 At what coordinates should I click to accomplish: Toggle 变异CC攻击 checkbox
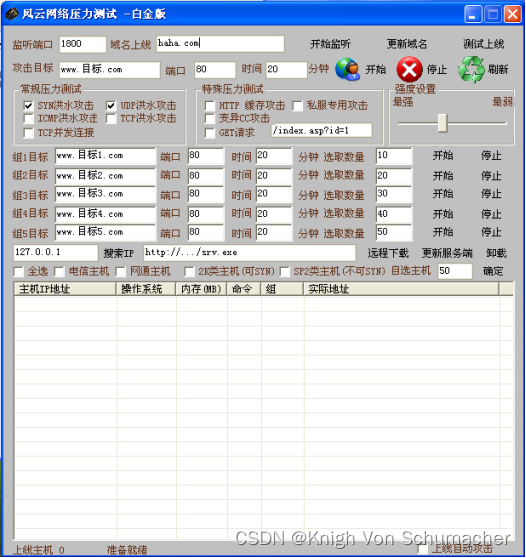(210, 119)
